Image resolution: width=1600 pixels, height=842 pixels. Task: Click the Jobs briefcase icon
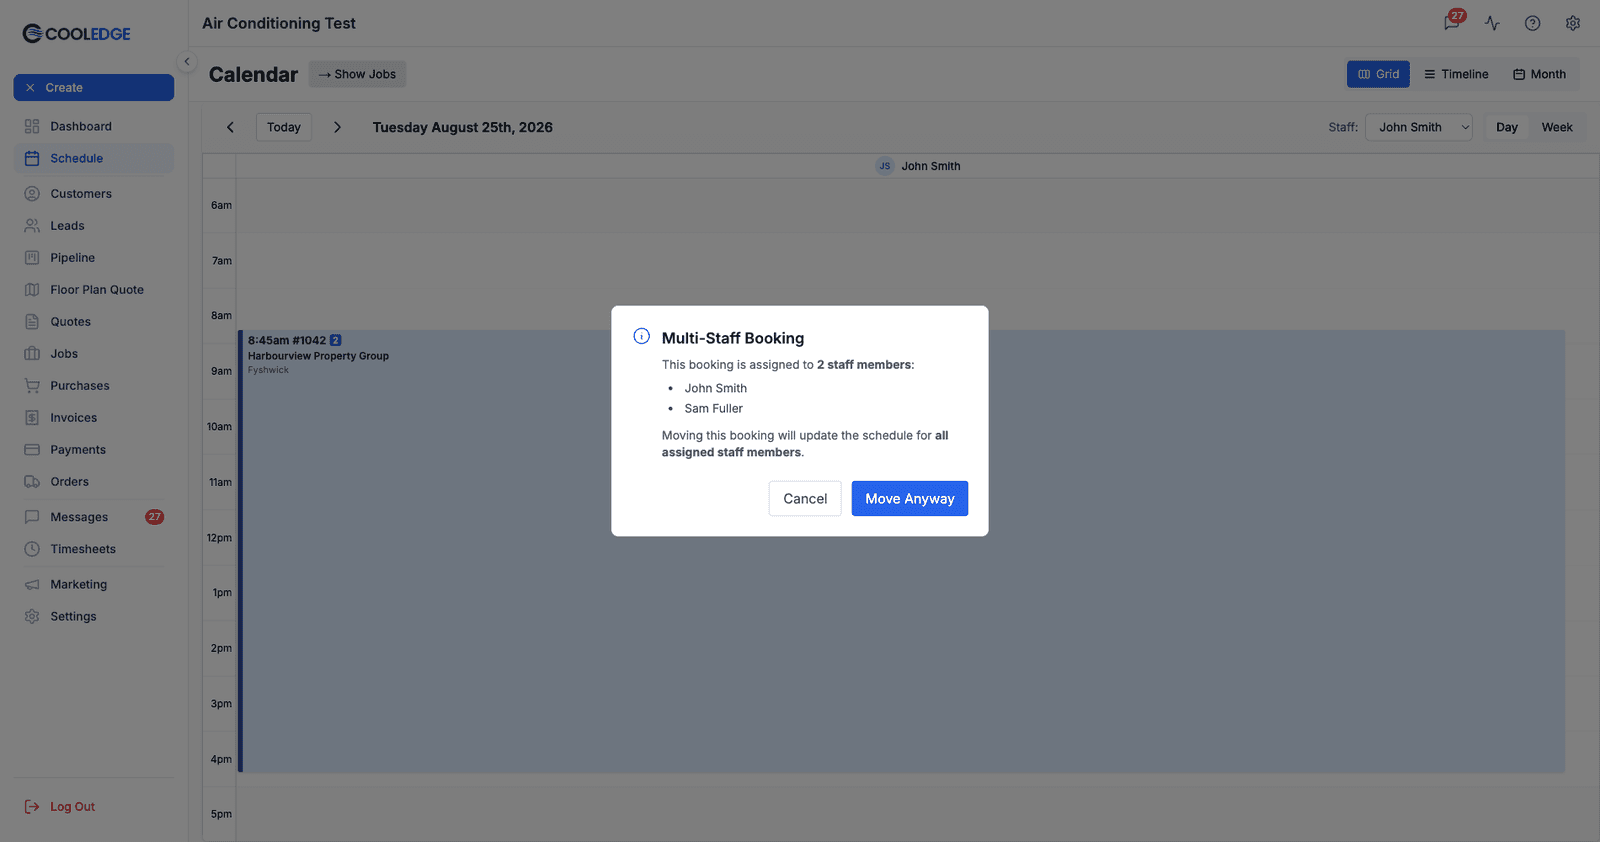pyautogui.click(x=32, y=353)
